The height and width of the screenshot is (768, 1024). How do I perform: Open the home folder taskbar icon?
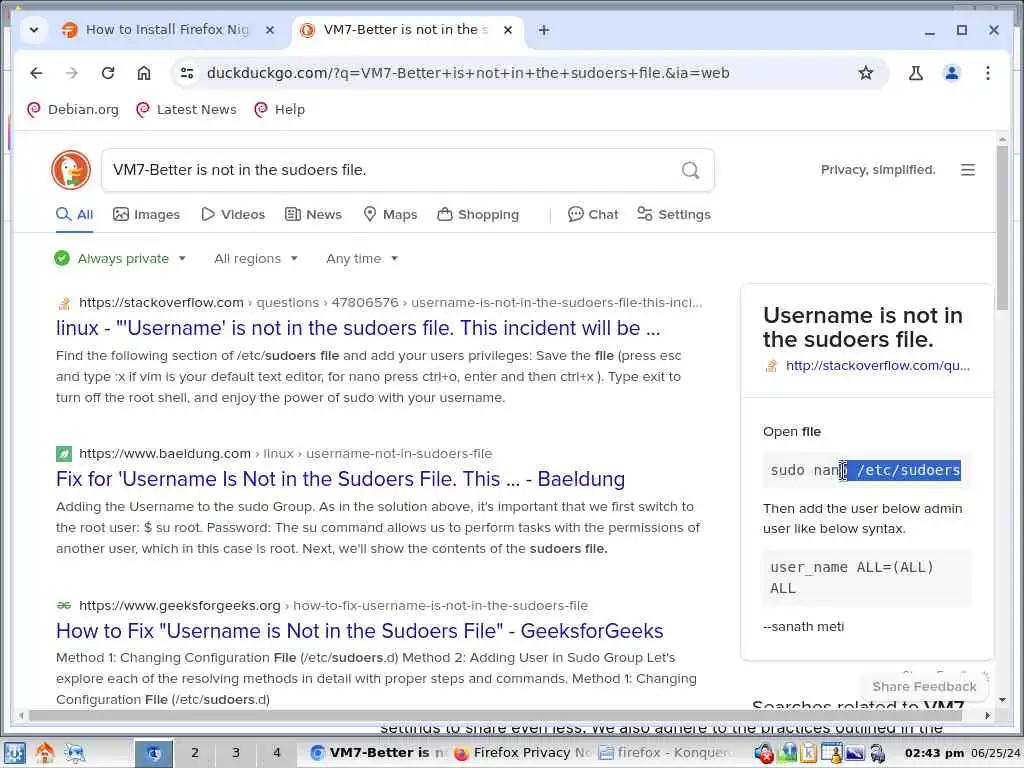pyautogui.click(x=44, y=753)
